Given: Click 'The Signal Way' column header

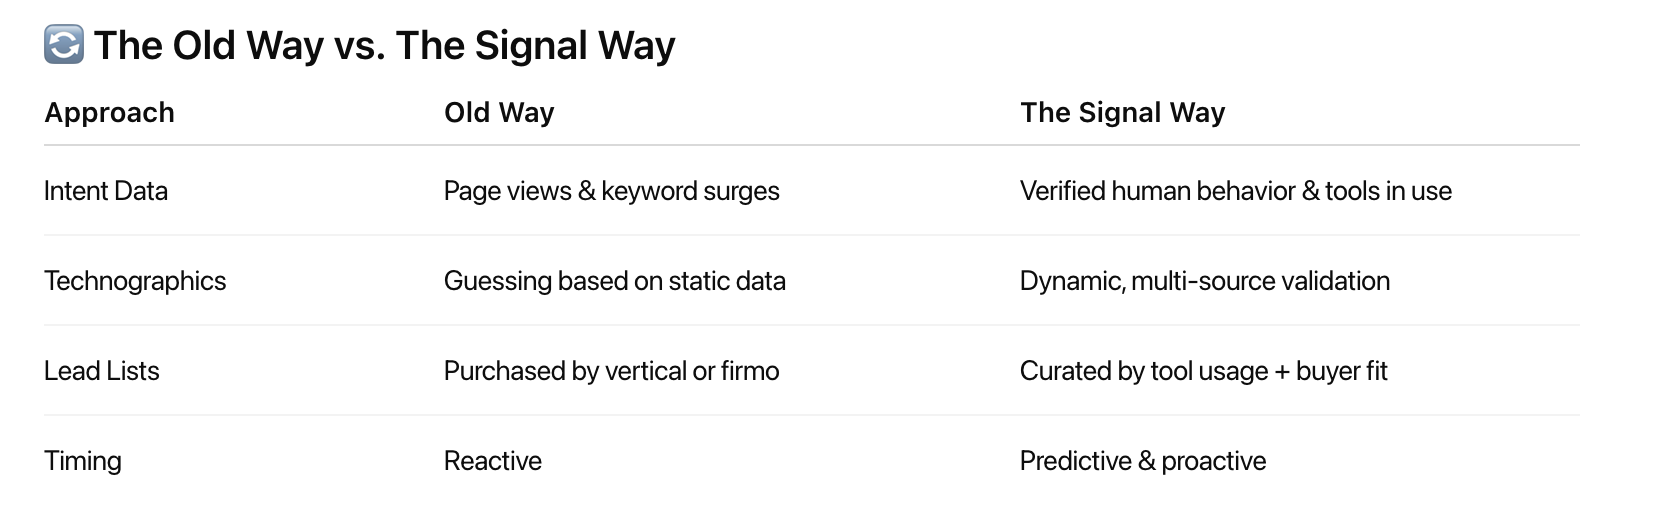Looking at the screenshot, I should [1122, 113].
